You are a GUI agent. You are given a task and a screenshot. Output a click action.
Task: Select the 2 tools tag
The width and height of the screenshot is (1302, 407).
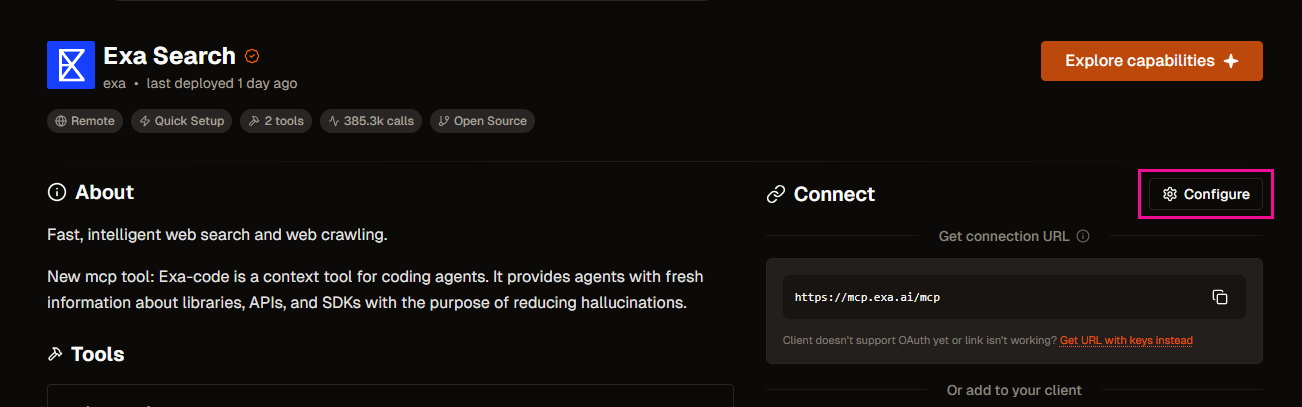coord(276,121)
